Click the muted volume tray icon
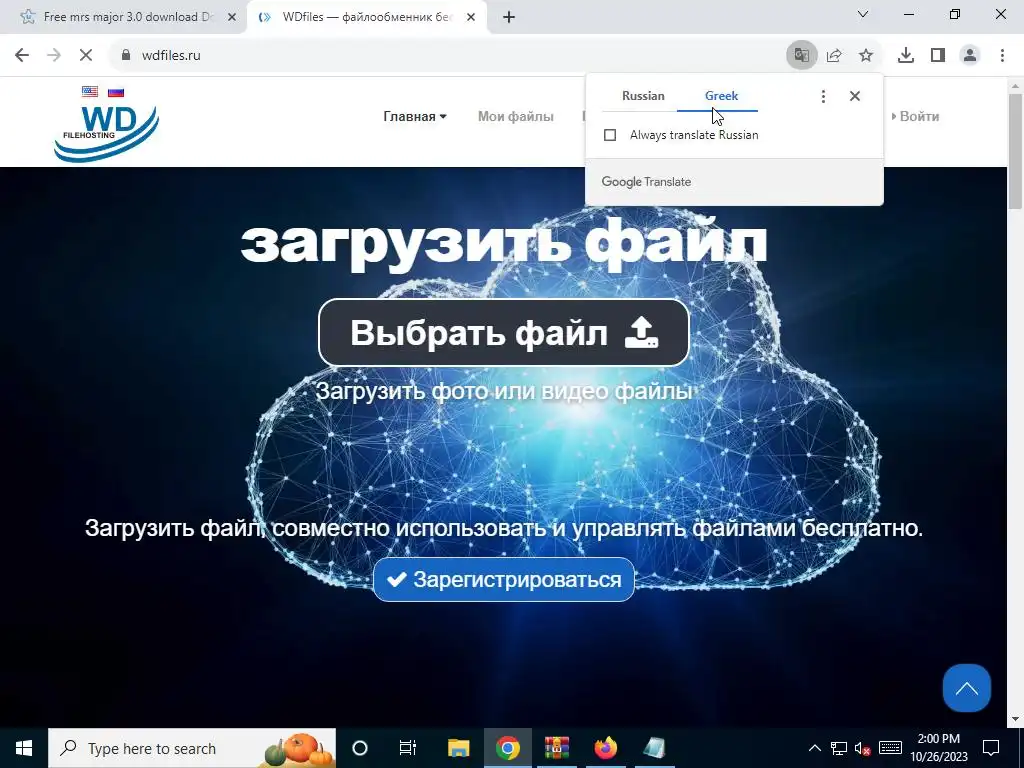The image size is (1024, 768). point(863,748)
